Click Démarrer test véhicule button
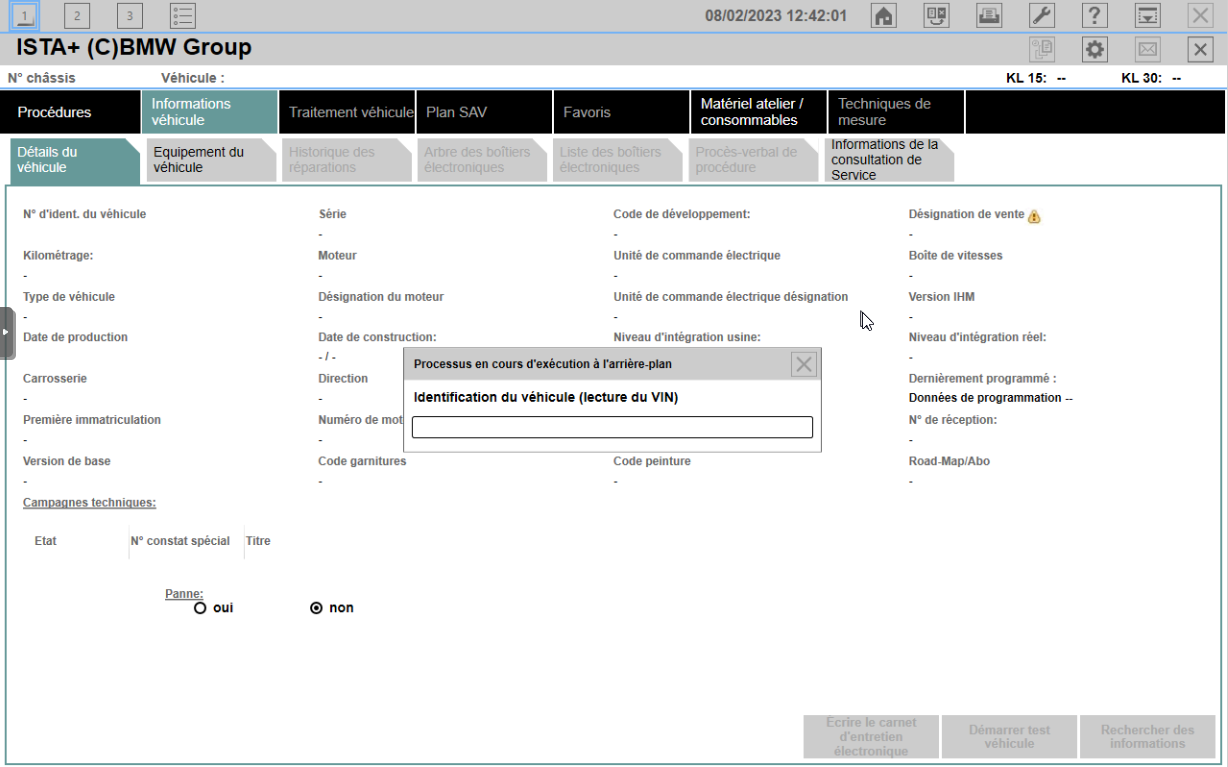The image size is (1228, 767). coord(1009,737)
